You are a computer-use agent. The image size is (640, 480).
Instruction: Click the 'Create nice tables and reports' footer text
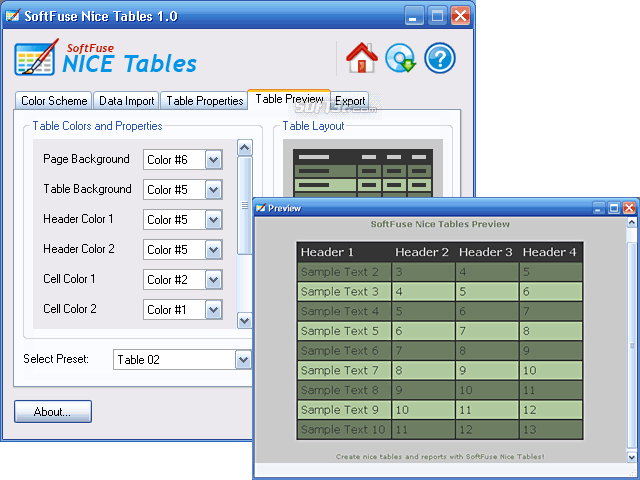(x=440, y=457)
